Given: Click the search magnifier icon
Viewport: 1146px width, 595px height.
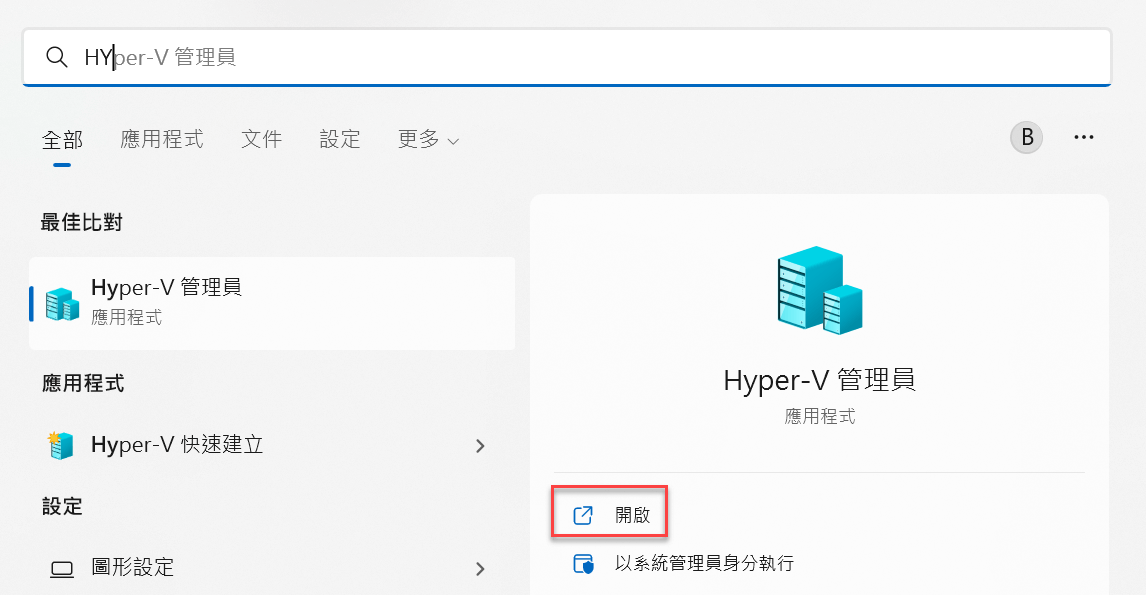Looking at the screenshot, I should pos(56,56).
